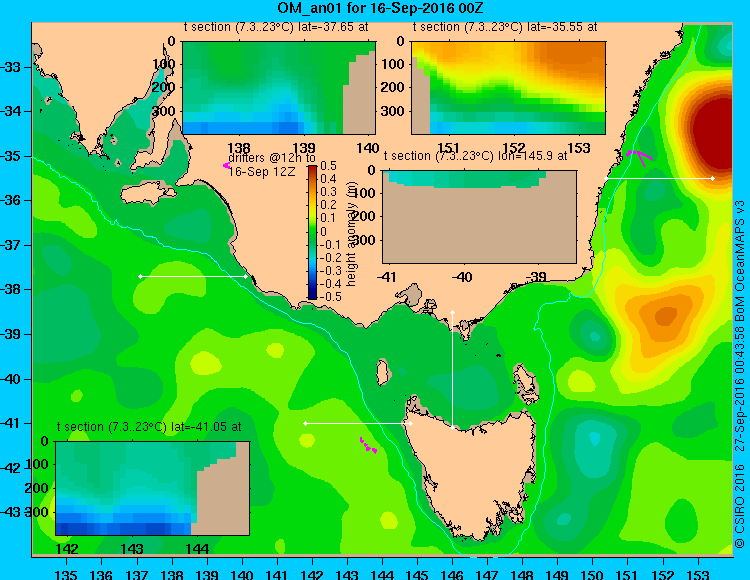Select the orange eddy east of Bass Strait

665,317
